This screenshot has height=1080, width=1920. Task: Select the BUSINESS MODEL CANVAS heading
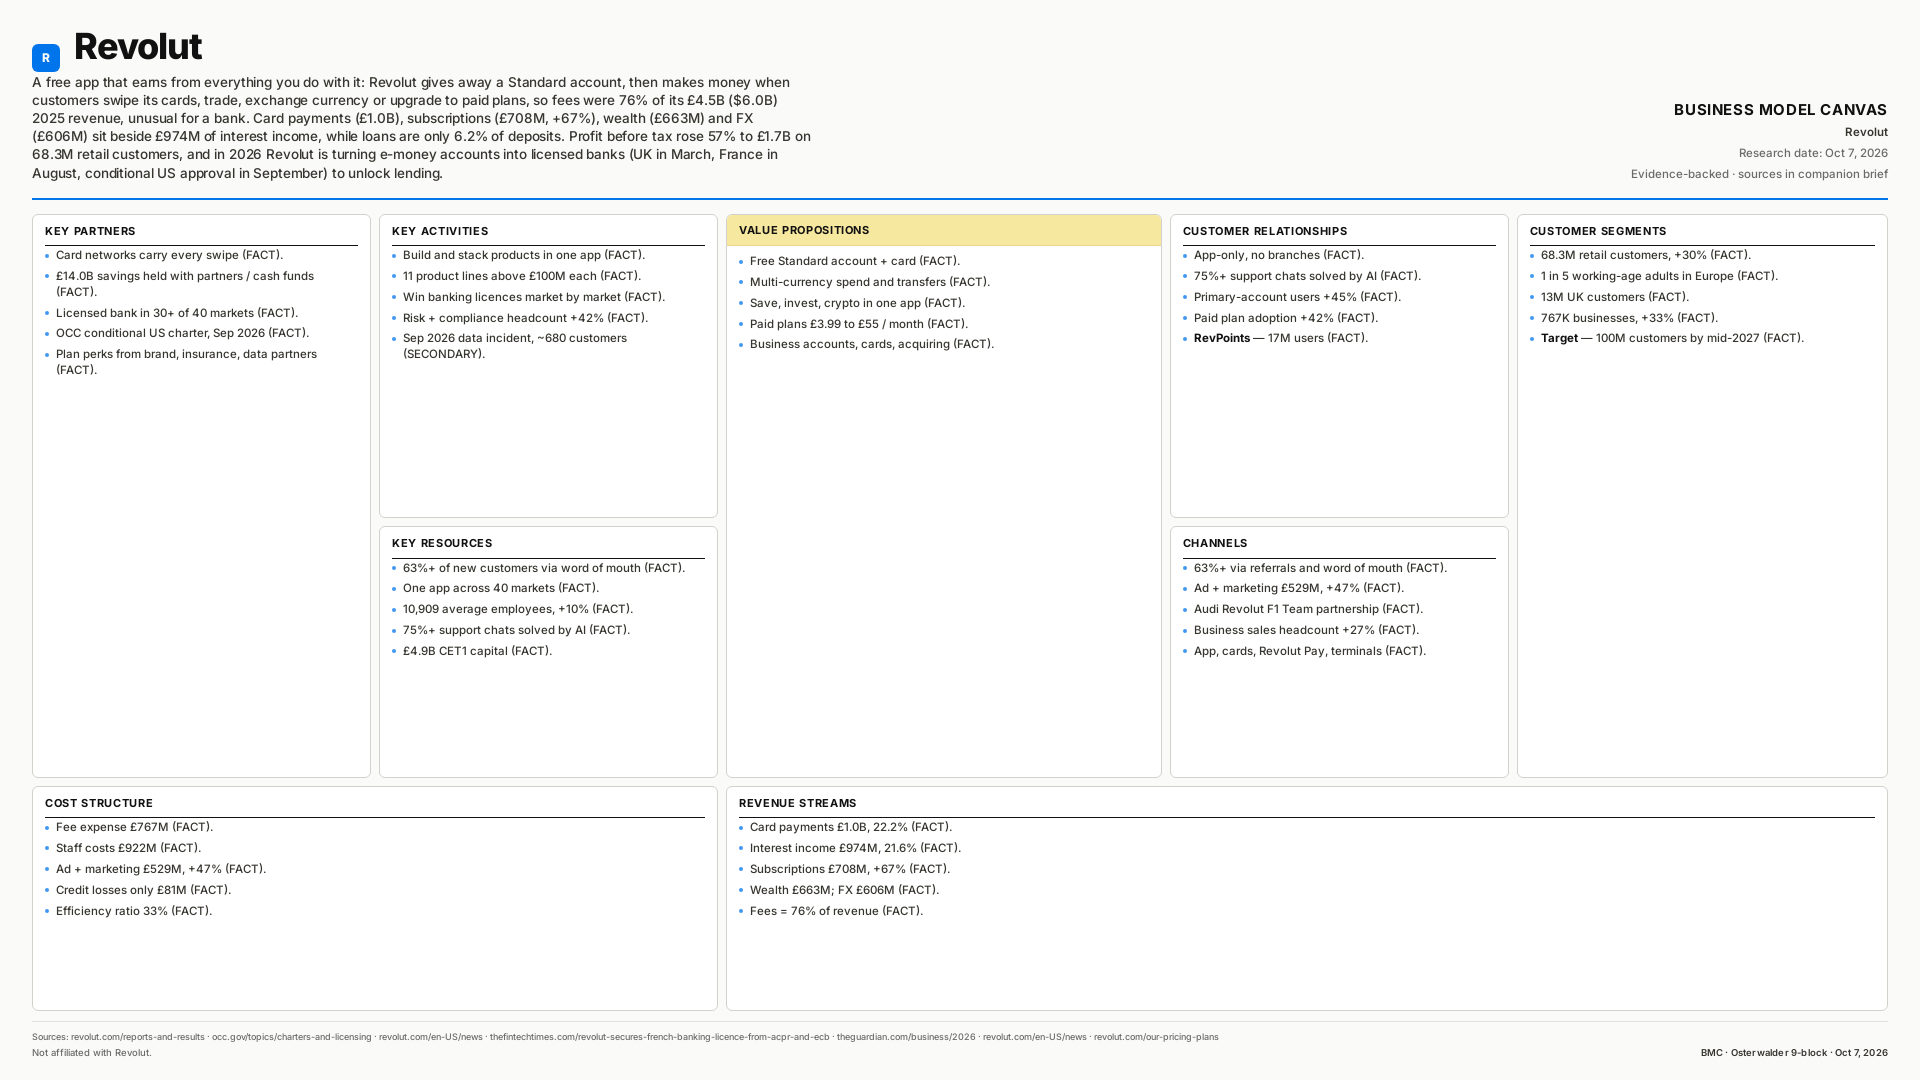point(1780,110)
